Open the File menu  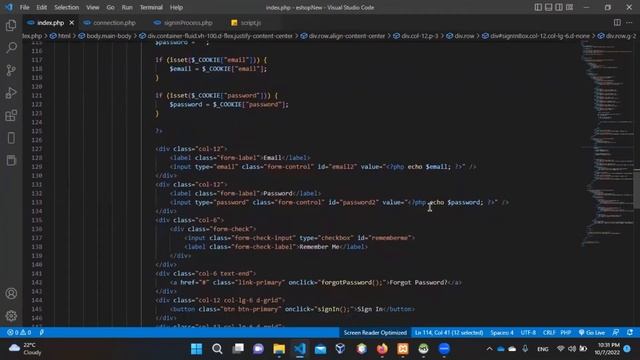24,7
